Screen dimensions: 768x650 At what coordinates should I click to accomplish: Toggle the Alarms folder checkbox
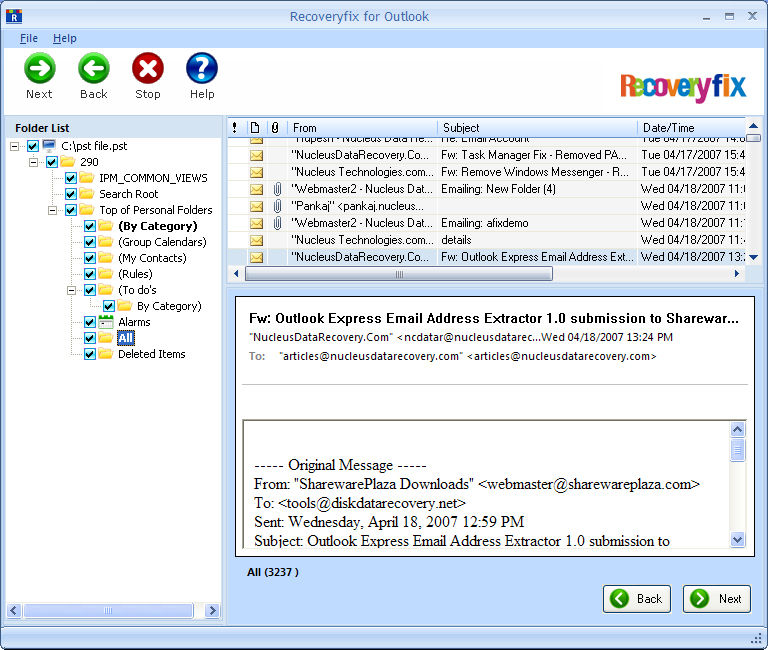(x=90, y=322)
